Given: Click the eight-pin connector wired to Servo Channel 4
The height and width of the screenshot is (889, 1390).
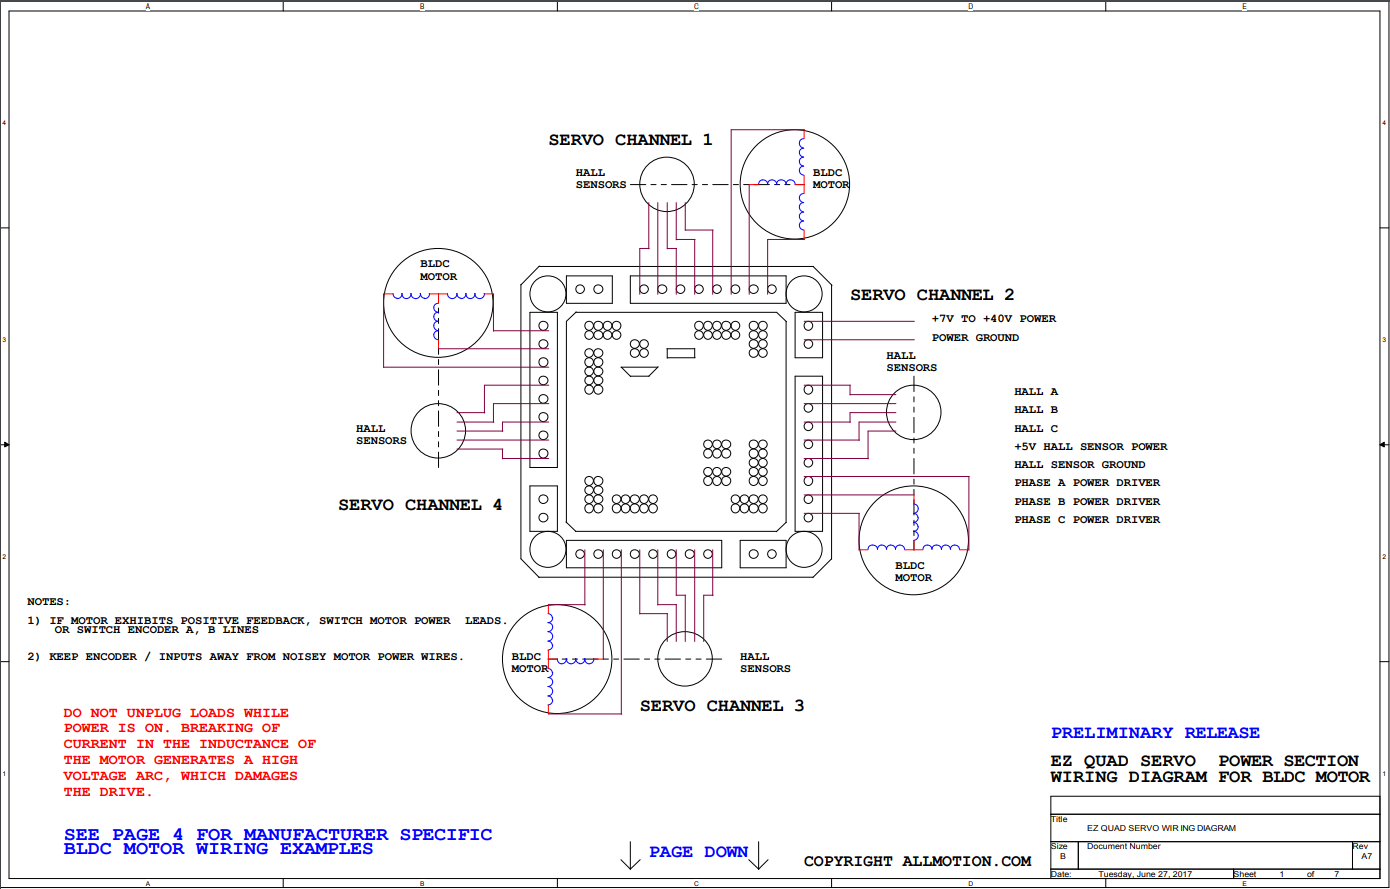Looking at the screenshot, I should coord(543,390).
